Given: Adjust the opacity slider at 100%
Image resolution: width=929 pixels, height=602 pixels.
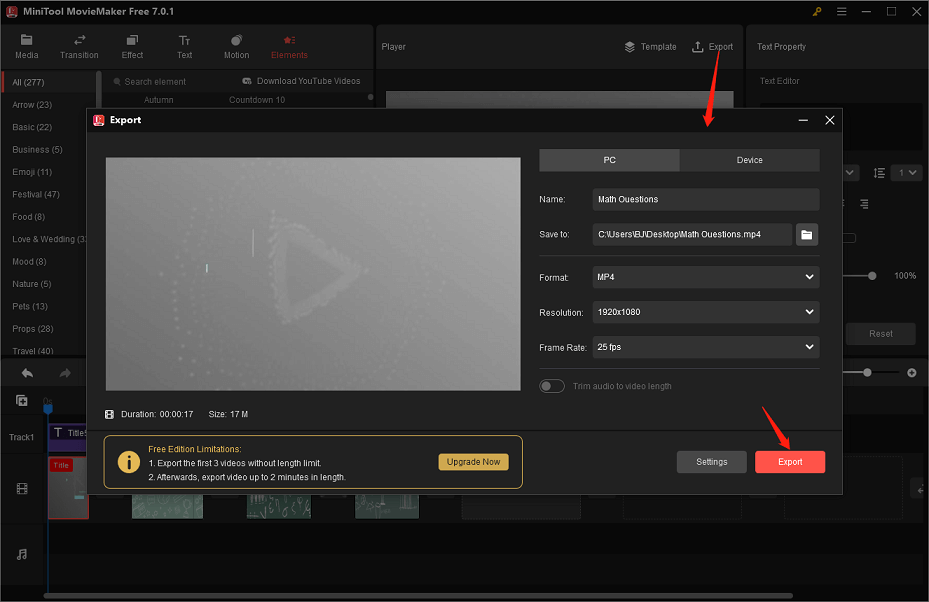Looking at the screenshot, I should pyautogui.click(x=872, y=276).
